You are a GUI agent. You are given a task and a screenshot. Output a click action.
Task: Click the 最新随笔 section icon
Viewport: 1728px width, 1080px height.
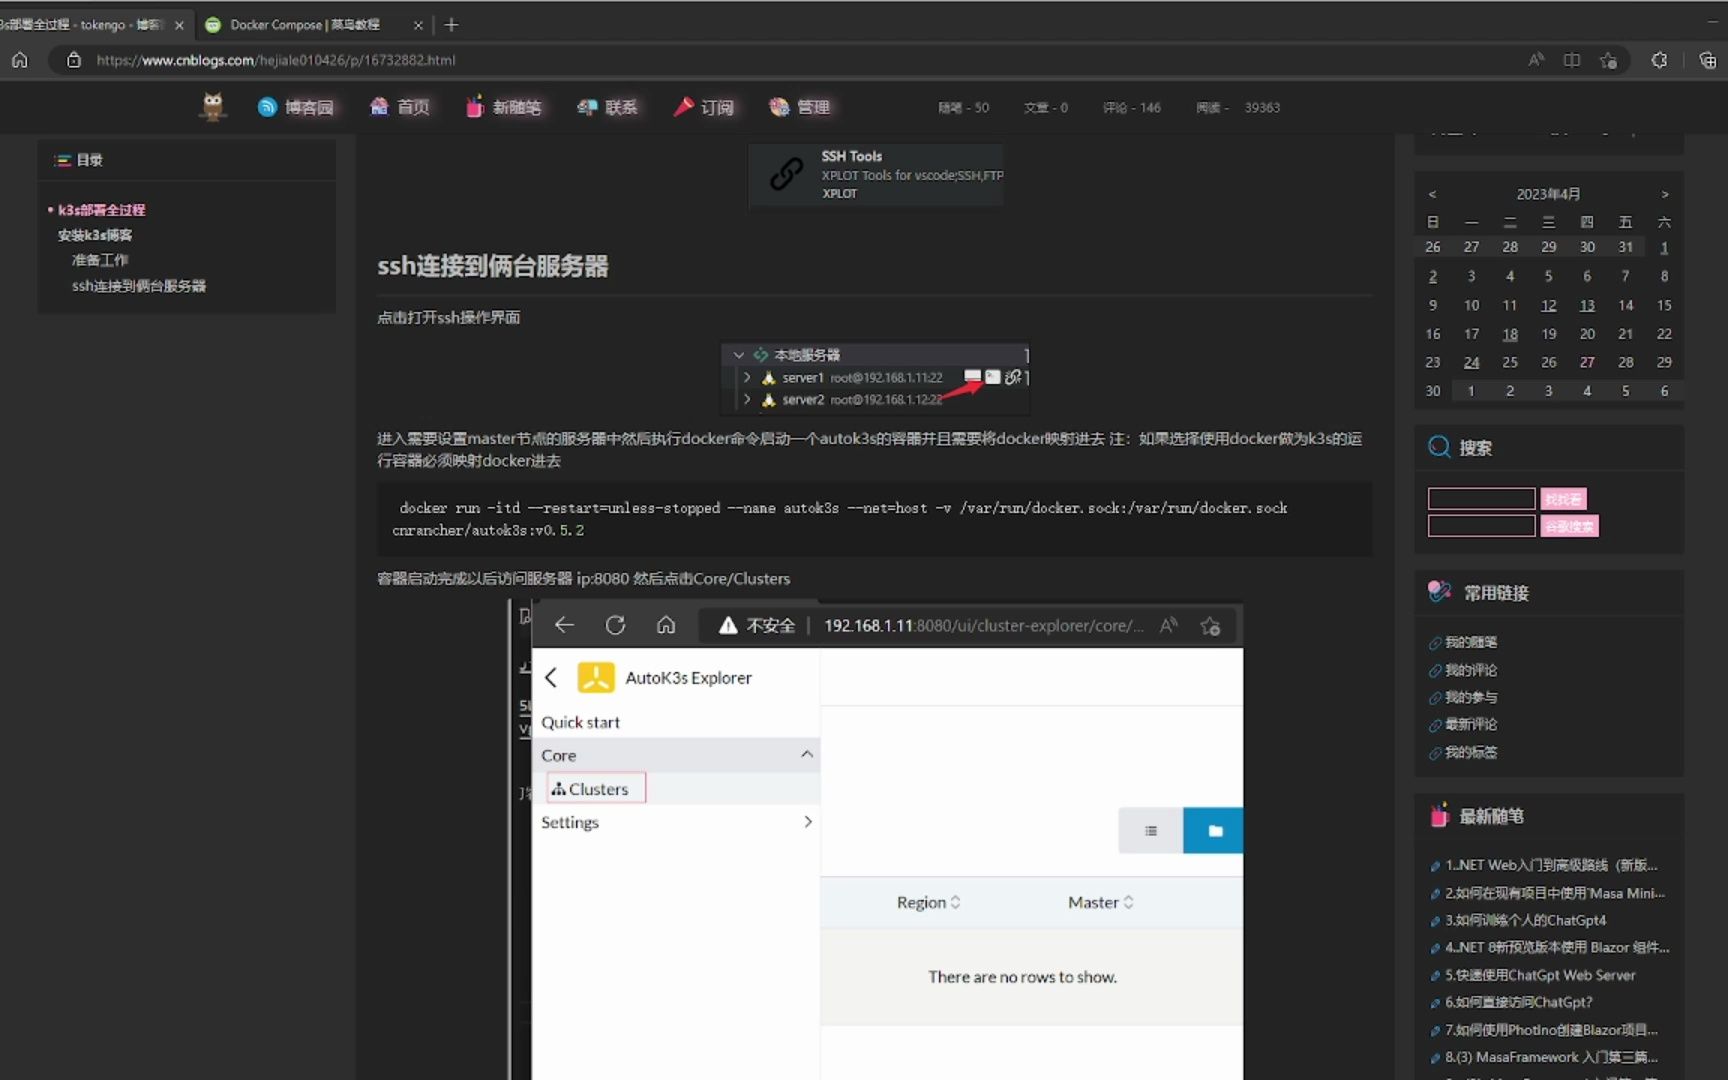(x=1439, y=816)
